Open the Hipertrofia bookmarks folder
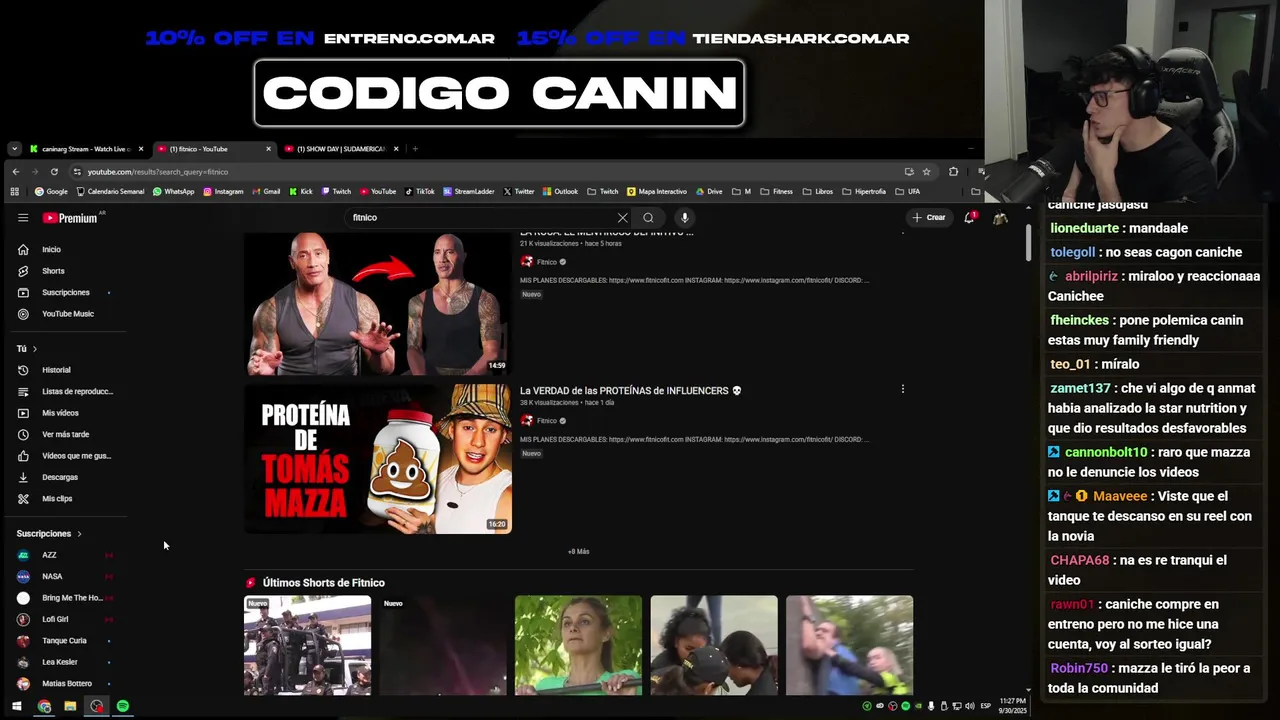Image resolution: width=1280 pixels, height=720 pixels. (x=864, y=191)
